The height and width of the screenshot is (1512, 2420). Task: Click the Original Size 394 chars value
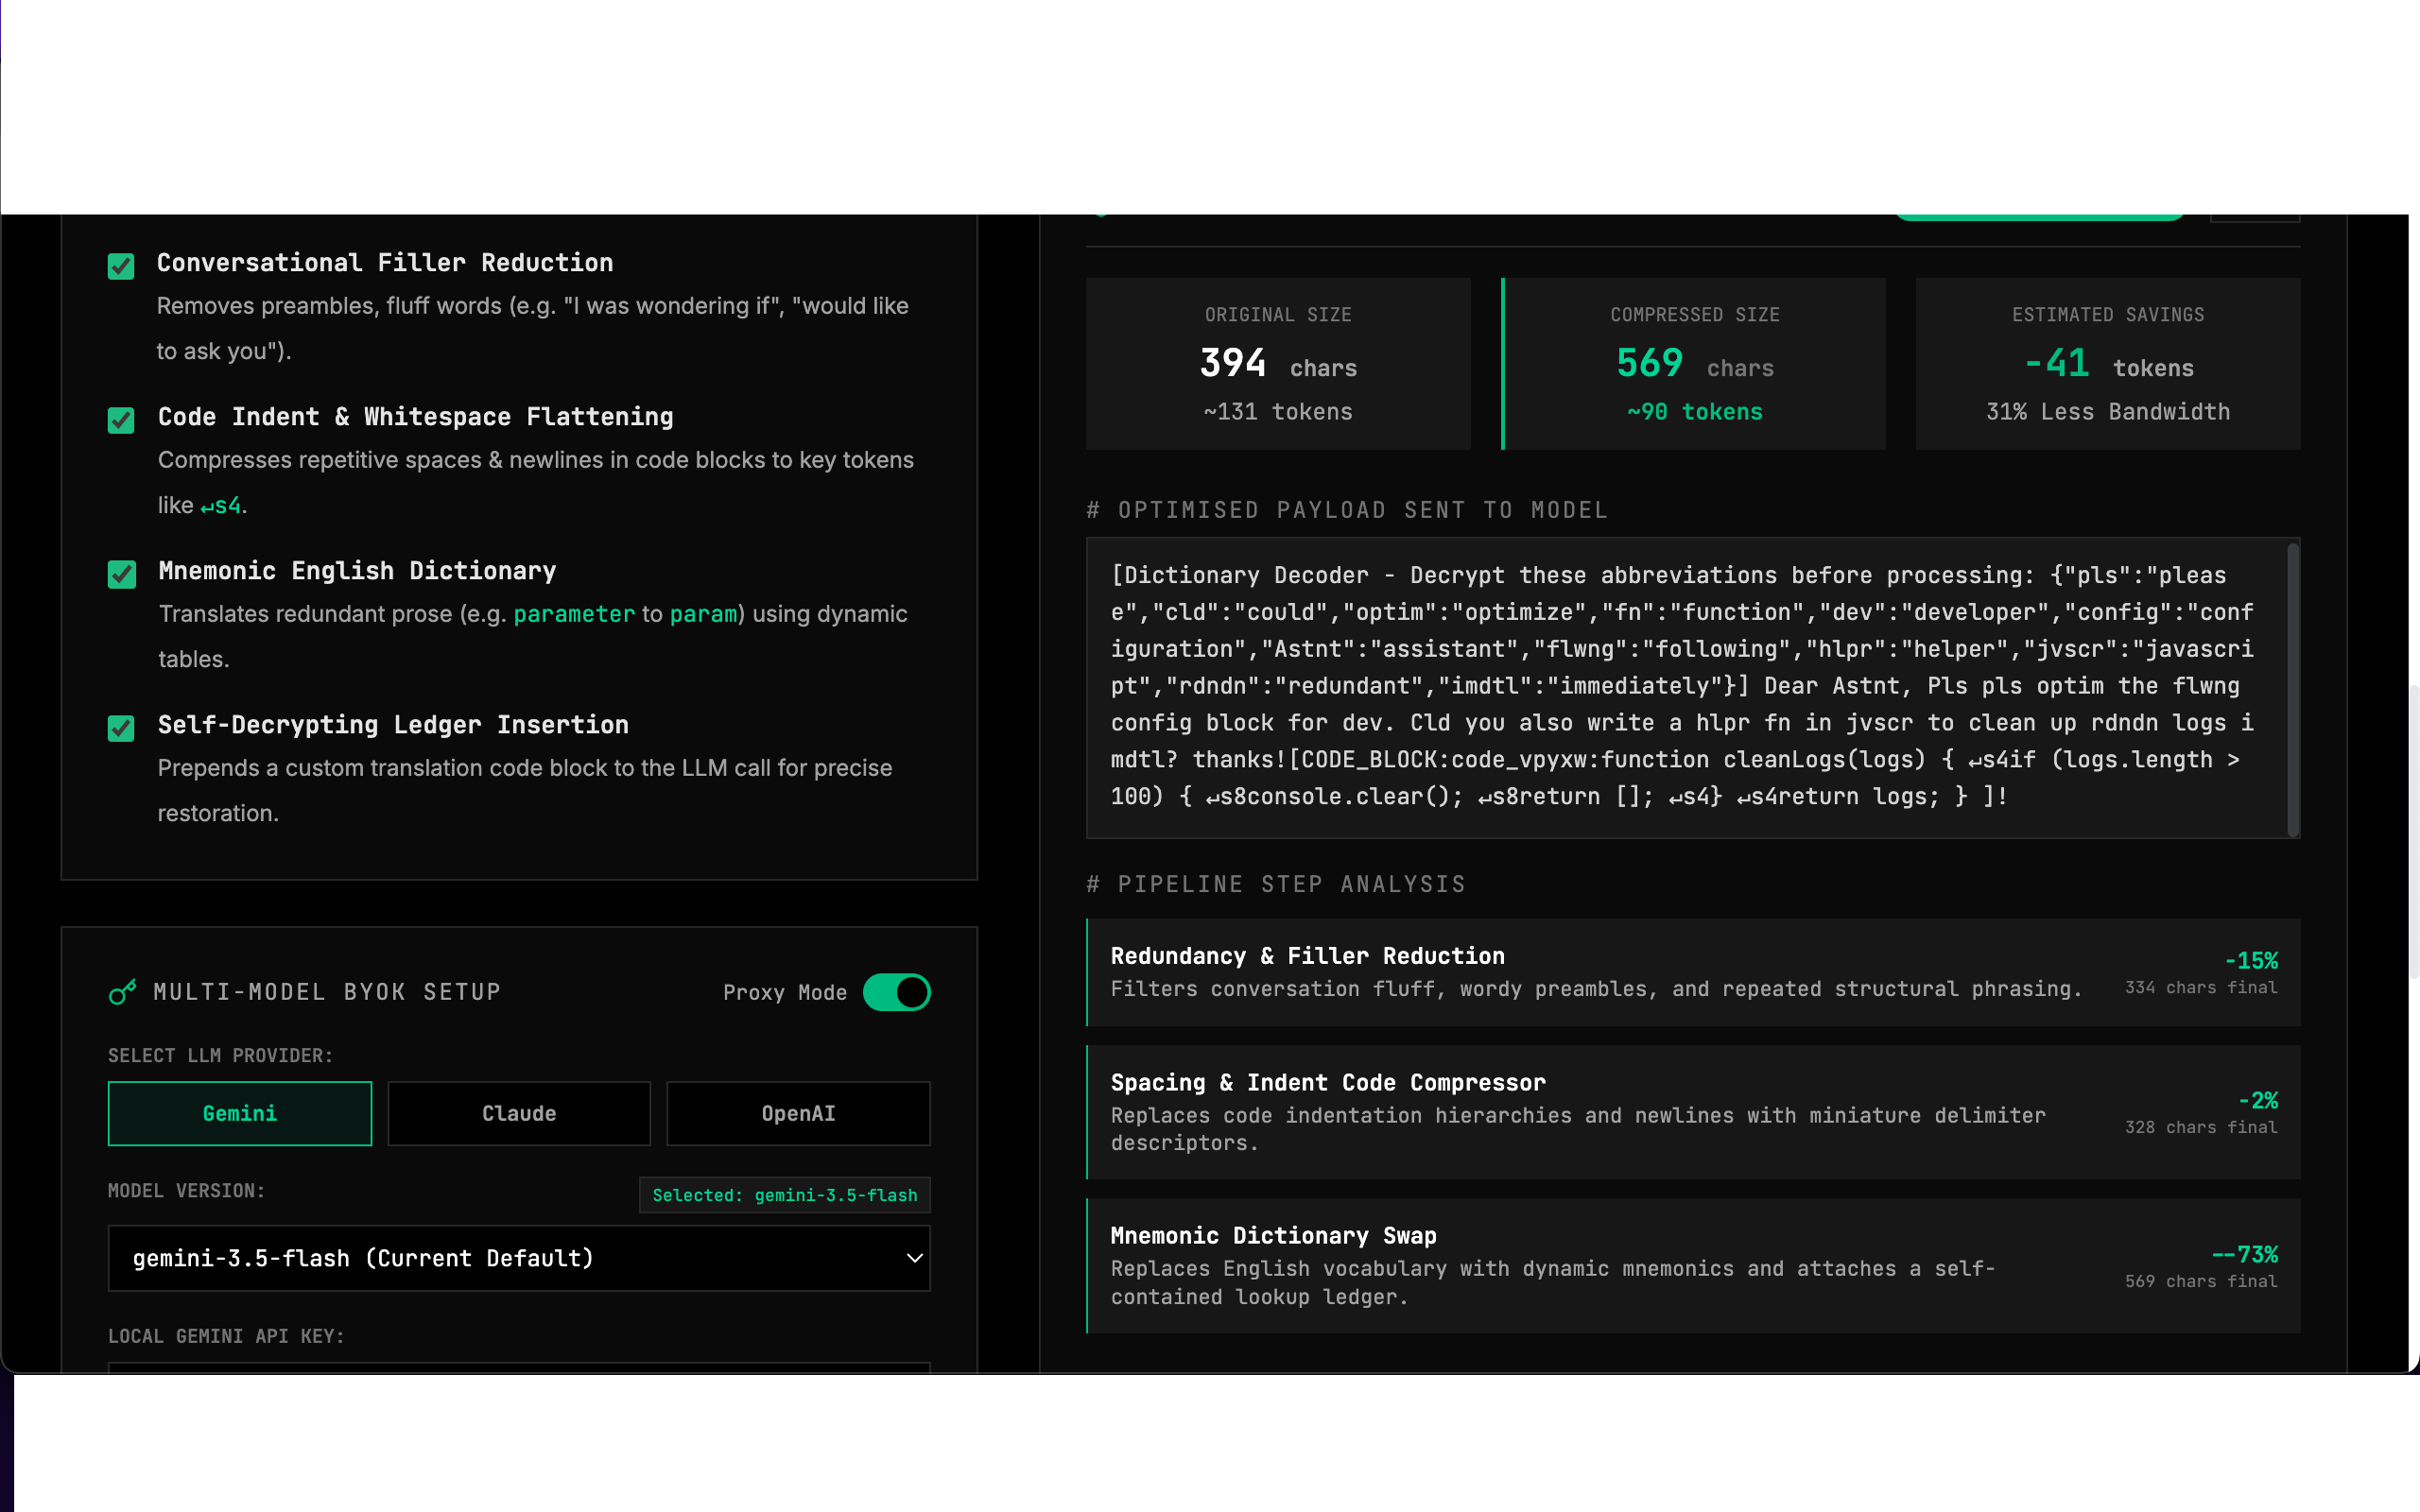[x=1278, y=364]
